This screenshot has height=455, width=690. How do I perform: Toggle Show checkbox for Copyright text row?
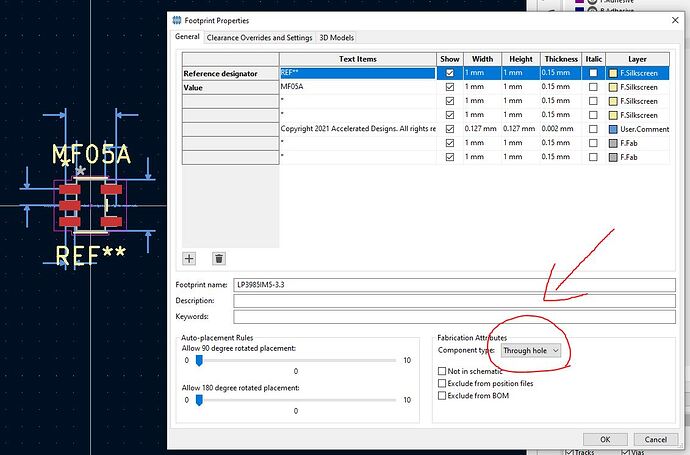[x=450, y=129]
